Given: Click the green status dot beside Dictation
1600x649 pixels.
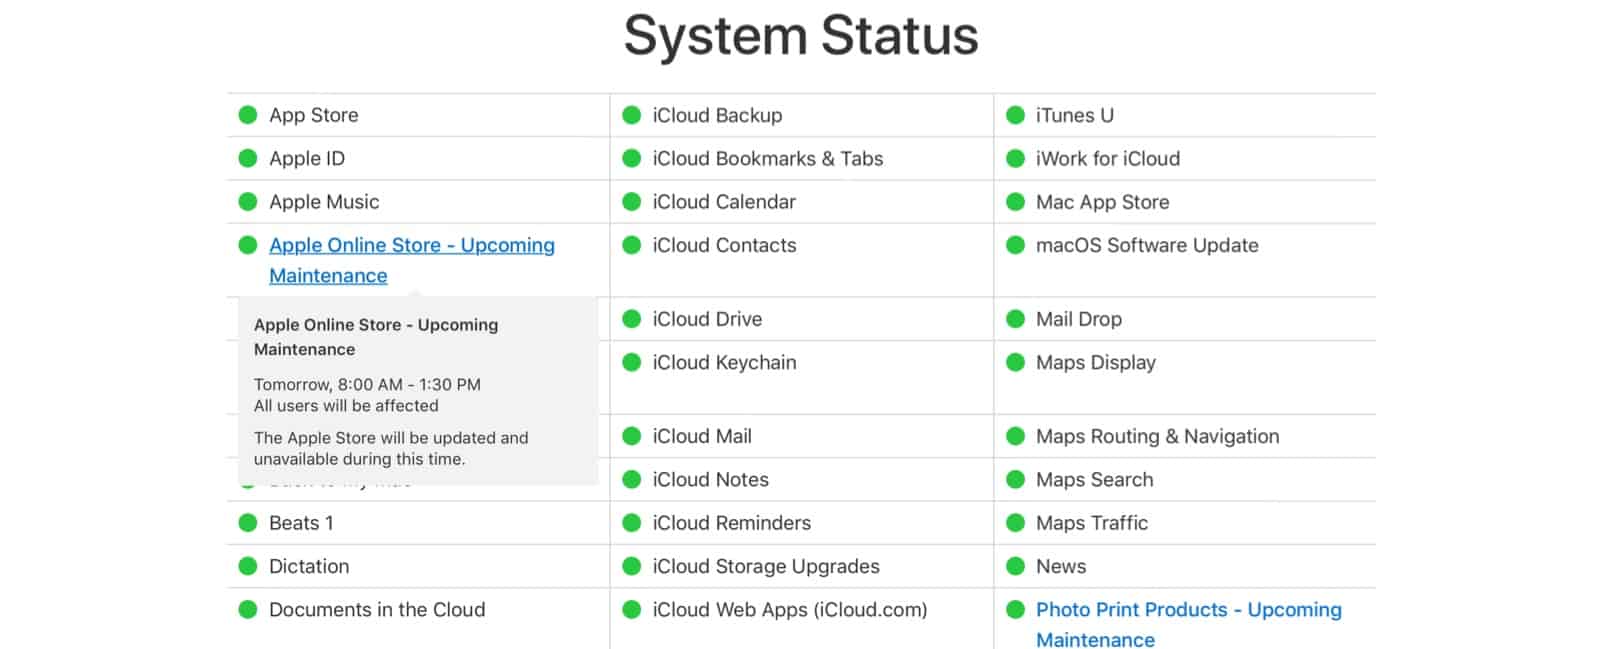Looking at the screenshot, I should (x=248, y=566).
